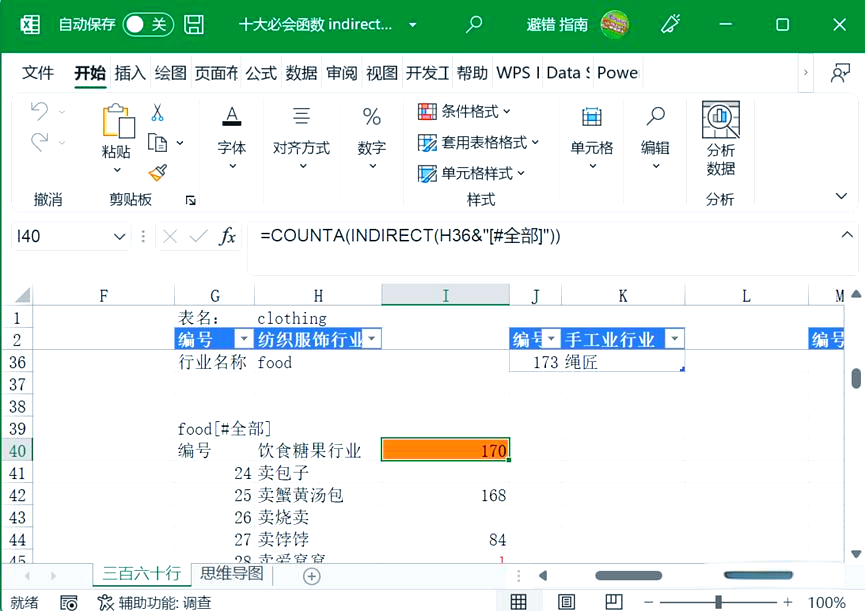Switch to the 插入 tab
Viewport: 865px width, 611px height.
(x=130, y=73)
